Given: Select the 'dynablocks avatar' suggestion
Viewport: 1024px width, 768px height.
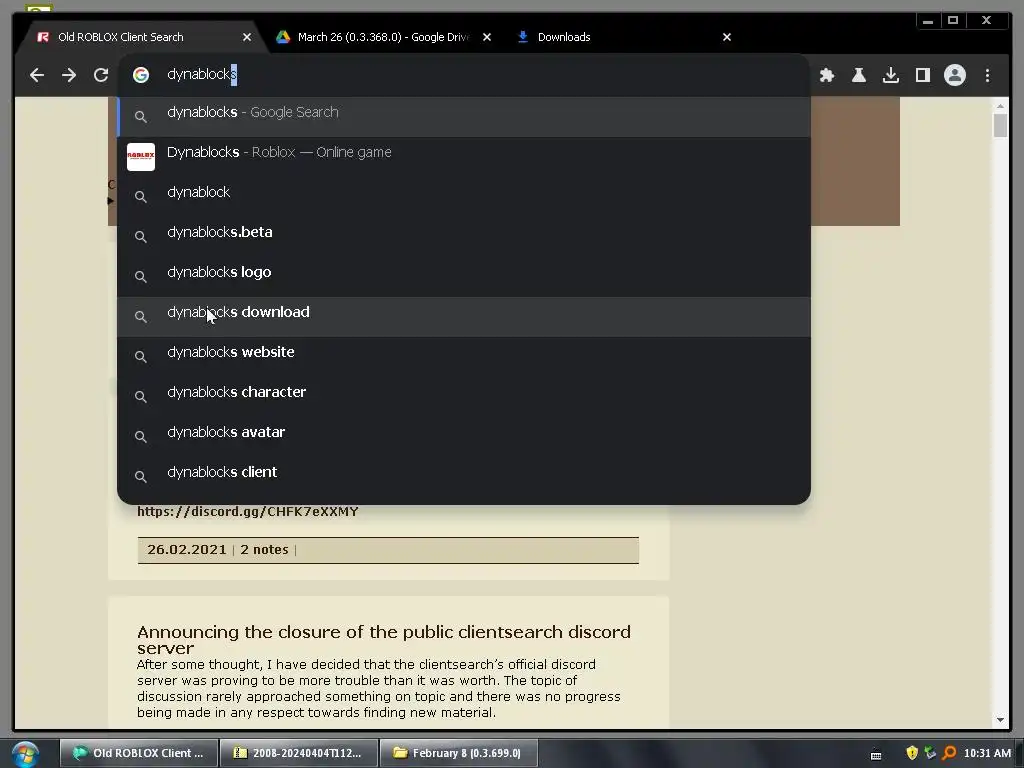Looking at the screenshot, I should (464, 436).
